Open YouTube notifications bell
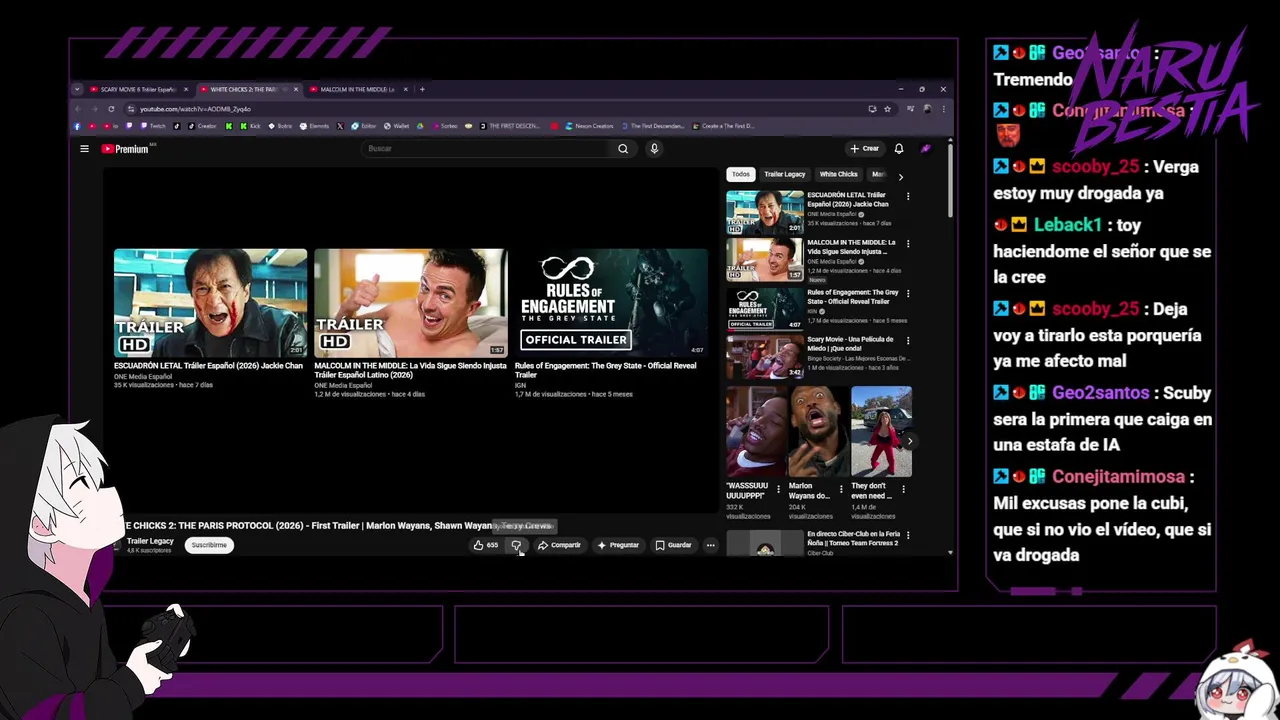This screenshot has width=1280, height=720. click(x=898, y=149)
